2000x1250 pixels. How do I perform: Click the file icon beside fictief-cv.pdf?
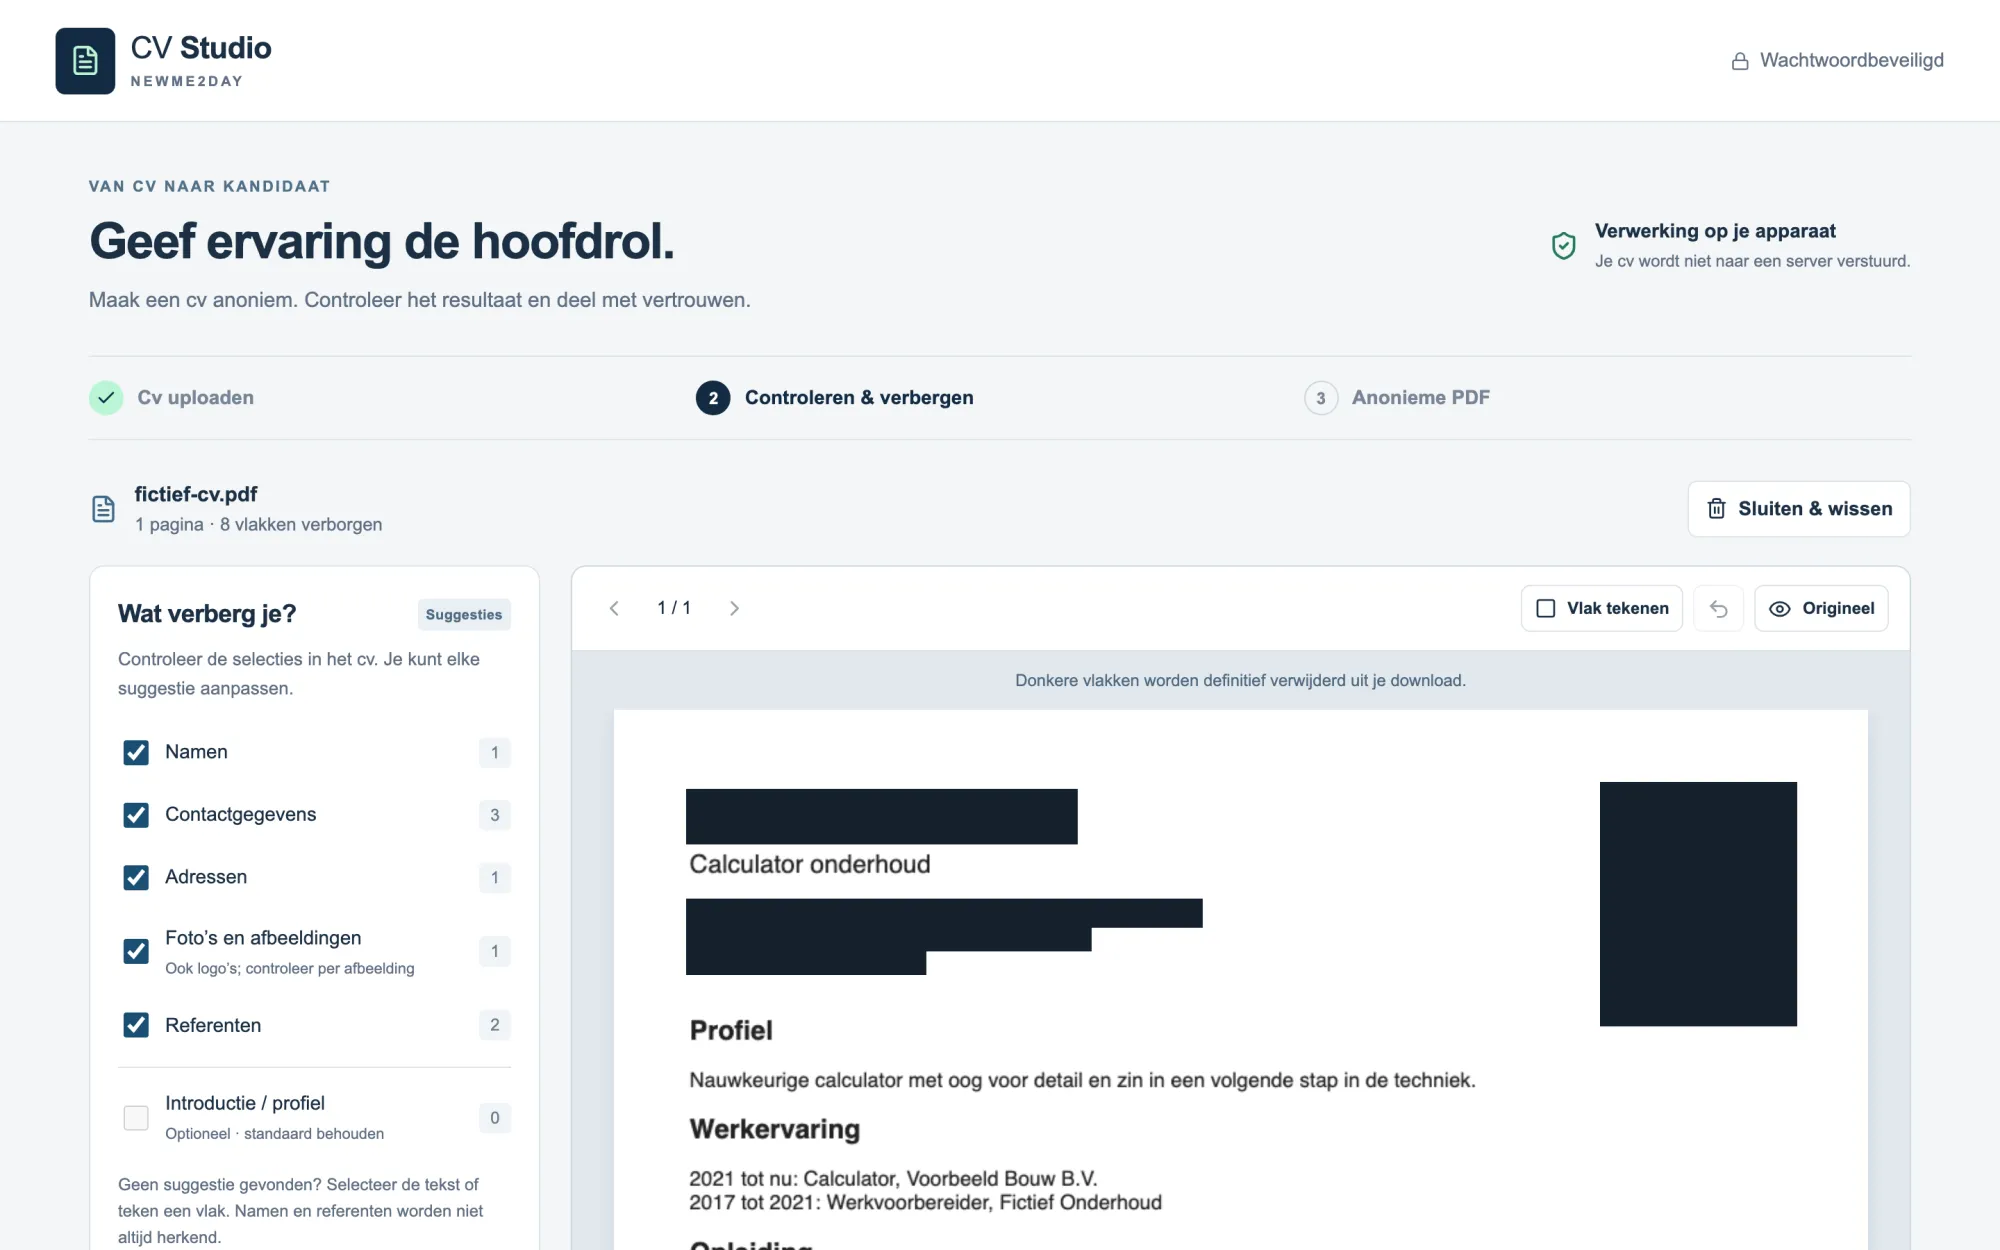pos(103,509)
